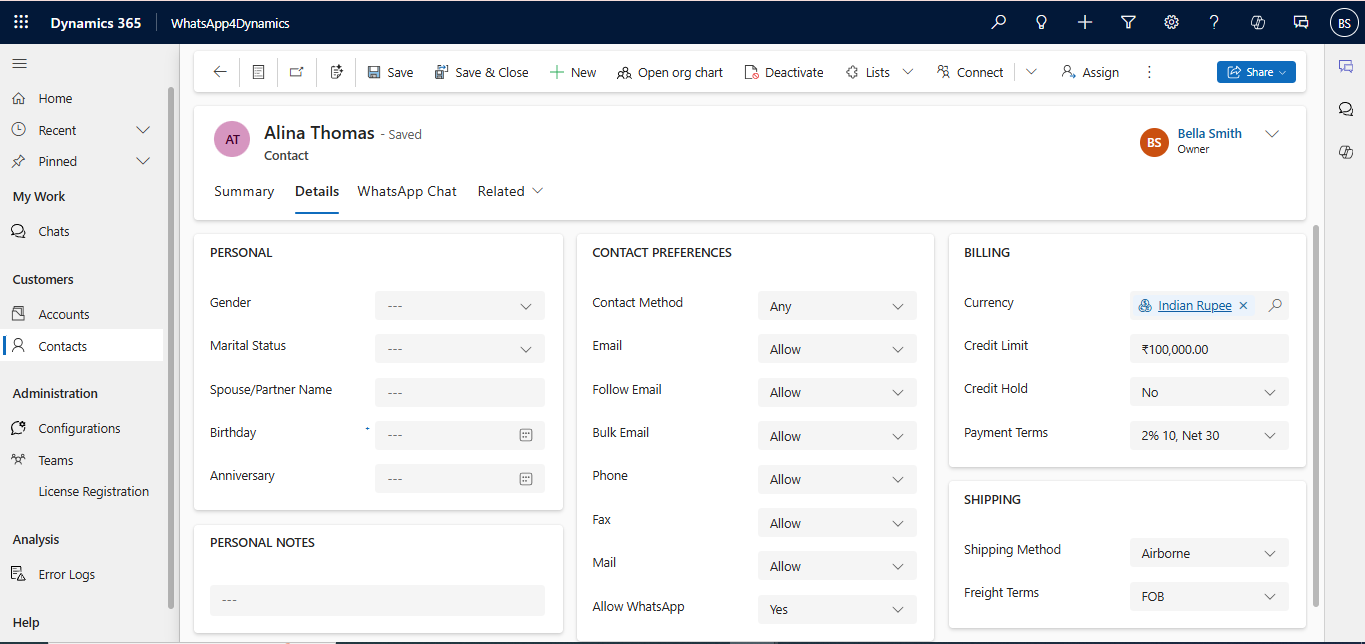The image size is (1365, 644).
Task: Open the Bulk Email dropdown
Action: (837, 436)
